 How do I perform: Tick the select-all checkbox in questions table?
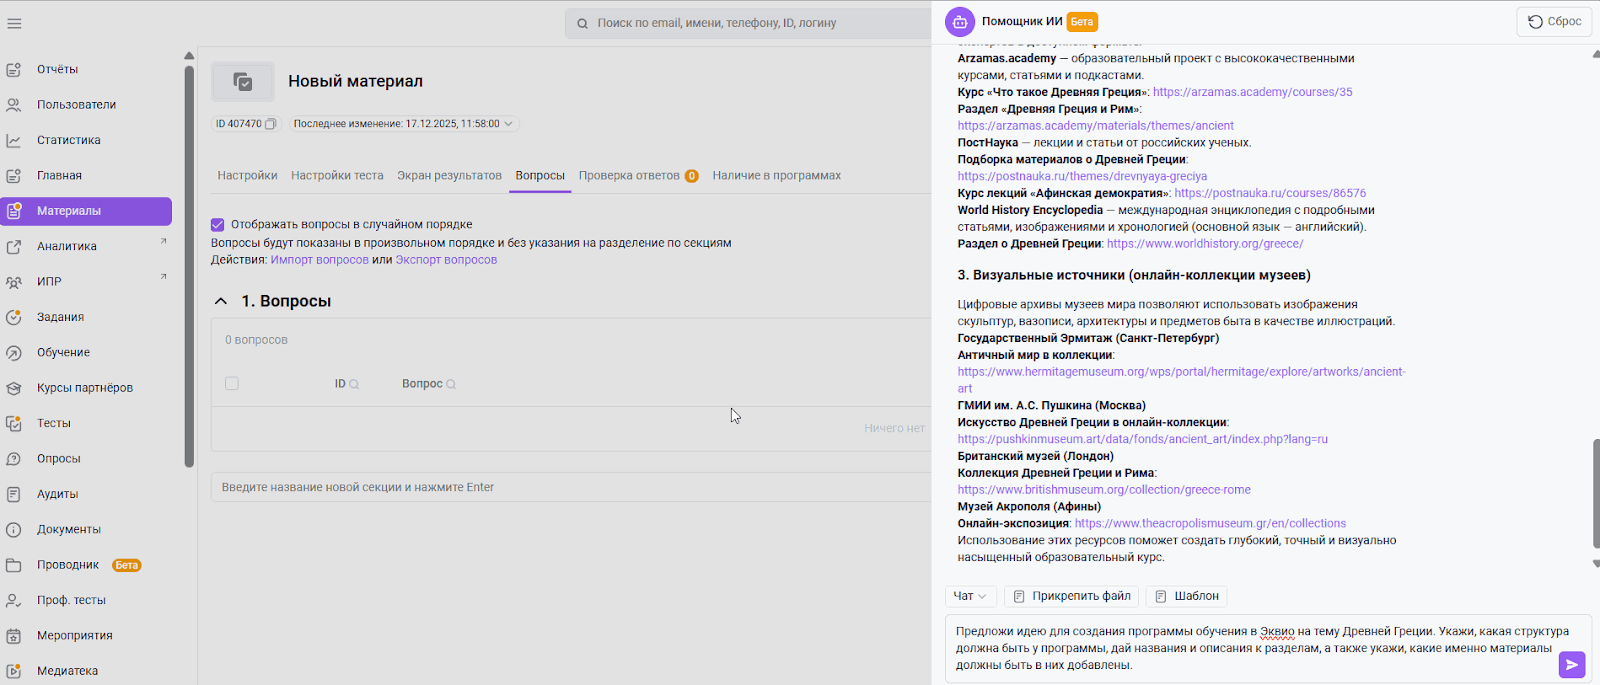click(x=232, y=384)
